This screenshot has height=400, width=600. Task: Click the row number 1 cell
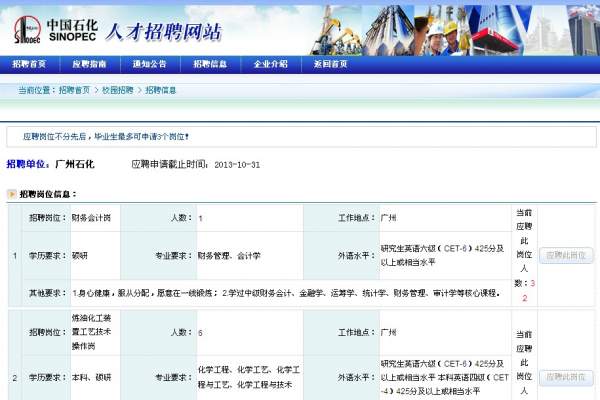pyautogui.click(x=15, y=256)
